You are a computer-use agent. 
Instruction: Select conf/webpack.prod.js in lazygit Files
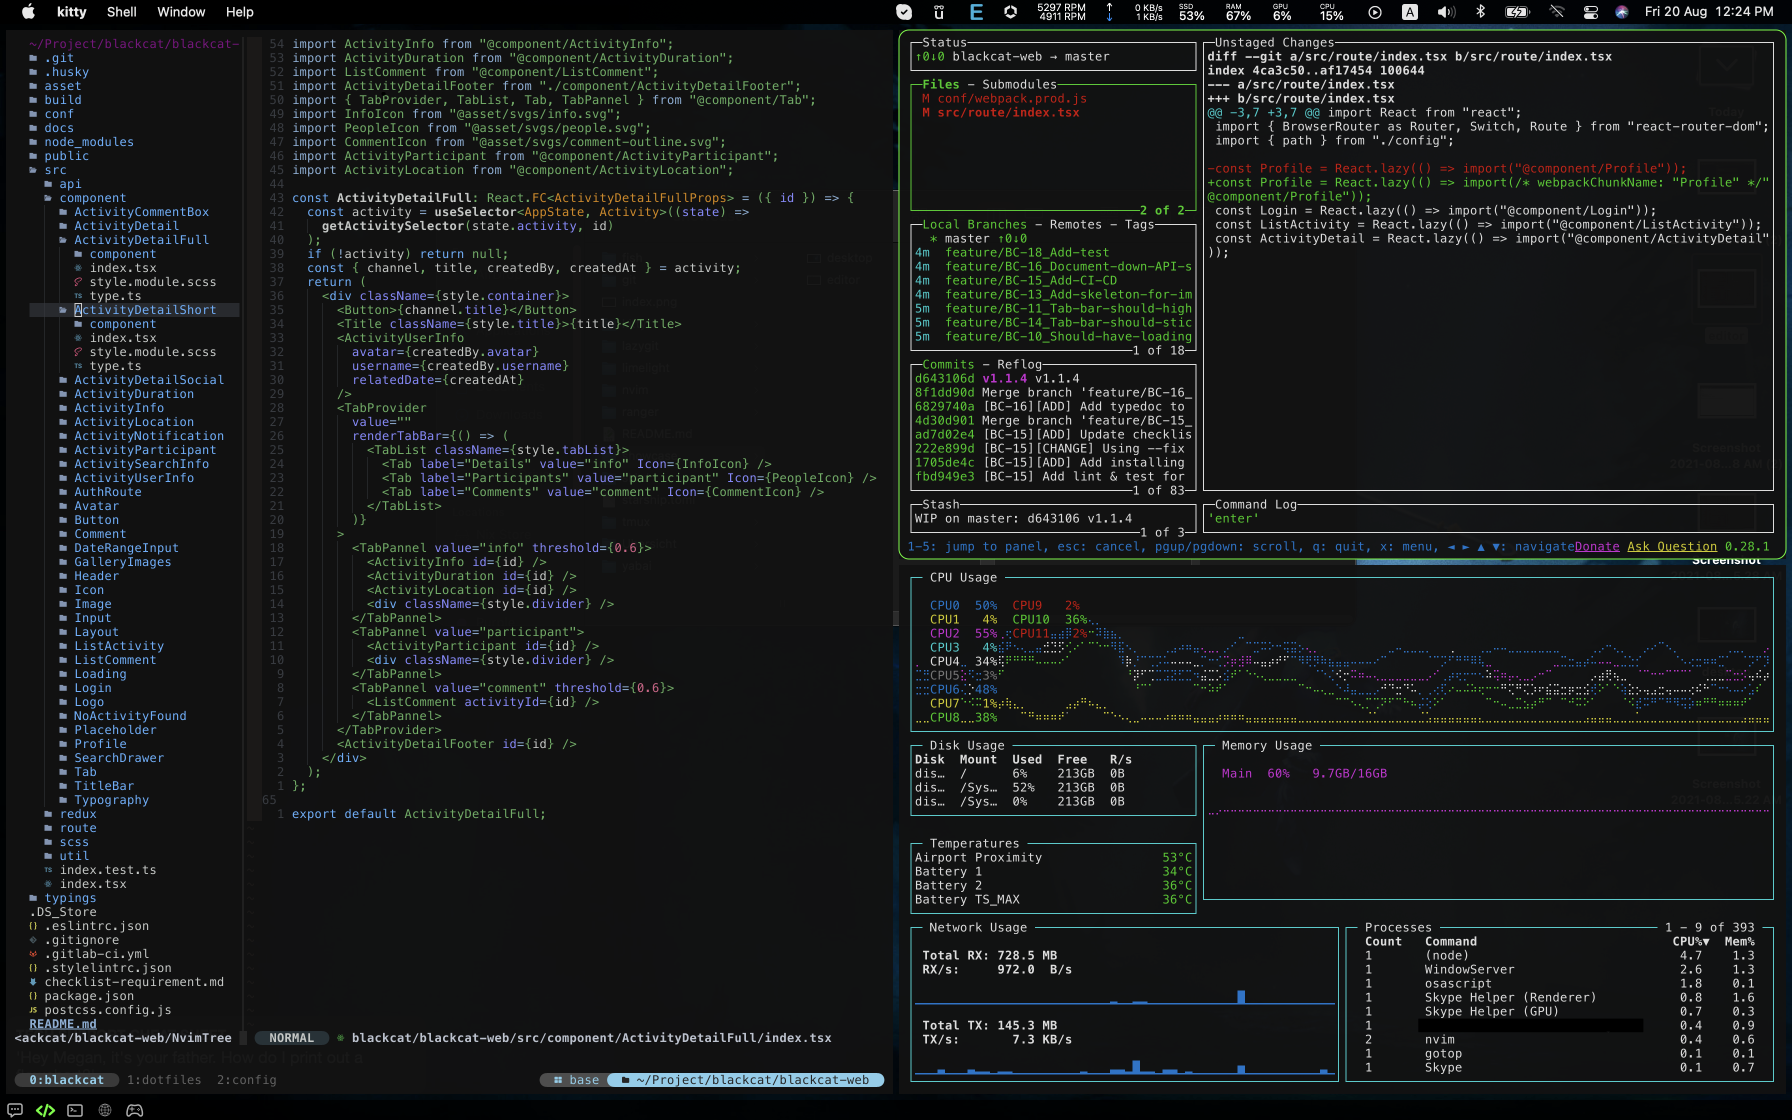[1004, 99]
